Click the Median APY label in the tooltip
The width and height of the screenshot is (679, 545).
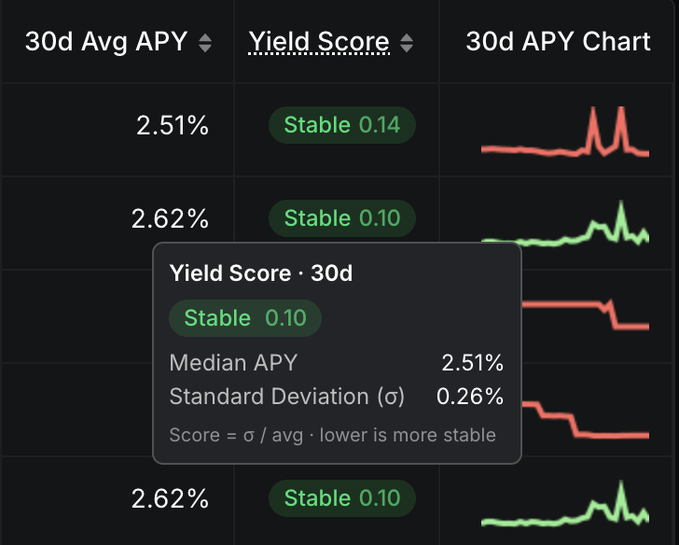coord(233,363)
